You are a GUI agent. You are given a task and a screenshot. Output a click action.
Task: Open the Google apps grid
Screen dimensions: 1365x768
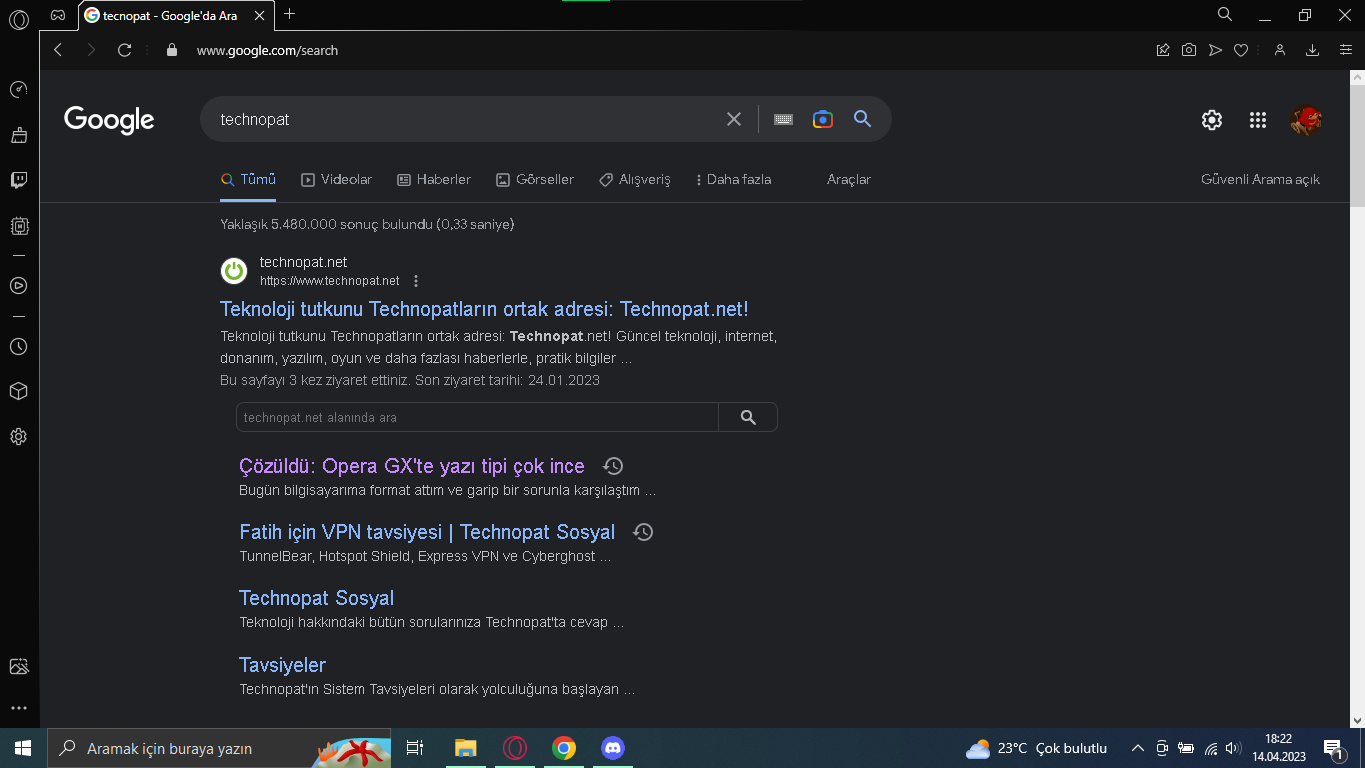tap(1258, 120)
